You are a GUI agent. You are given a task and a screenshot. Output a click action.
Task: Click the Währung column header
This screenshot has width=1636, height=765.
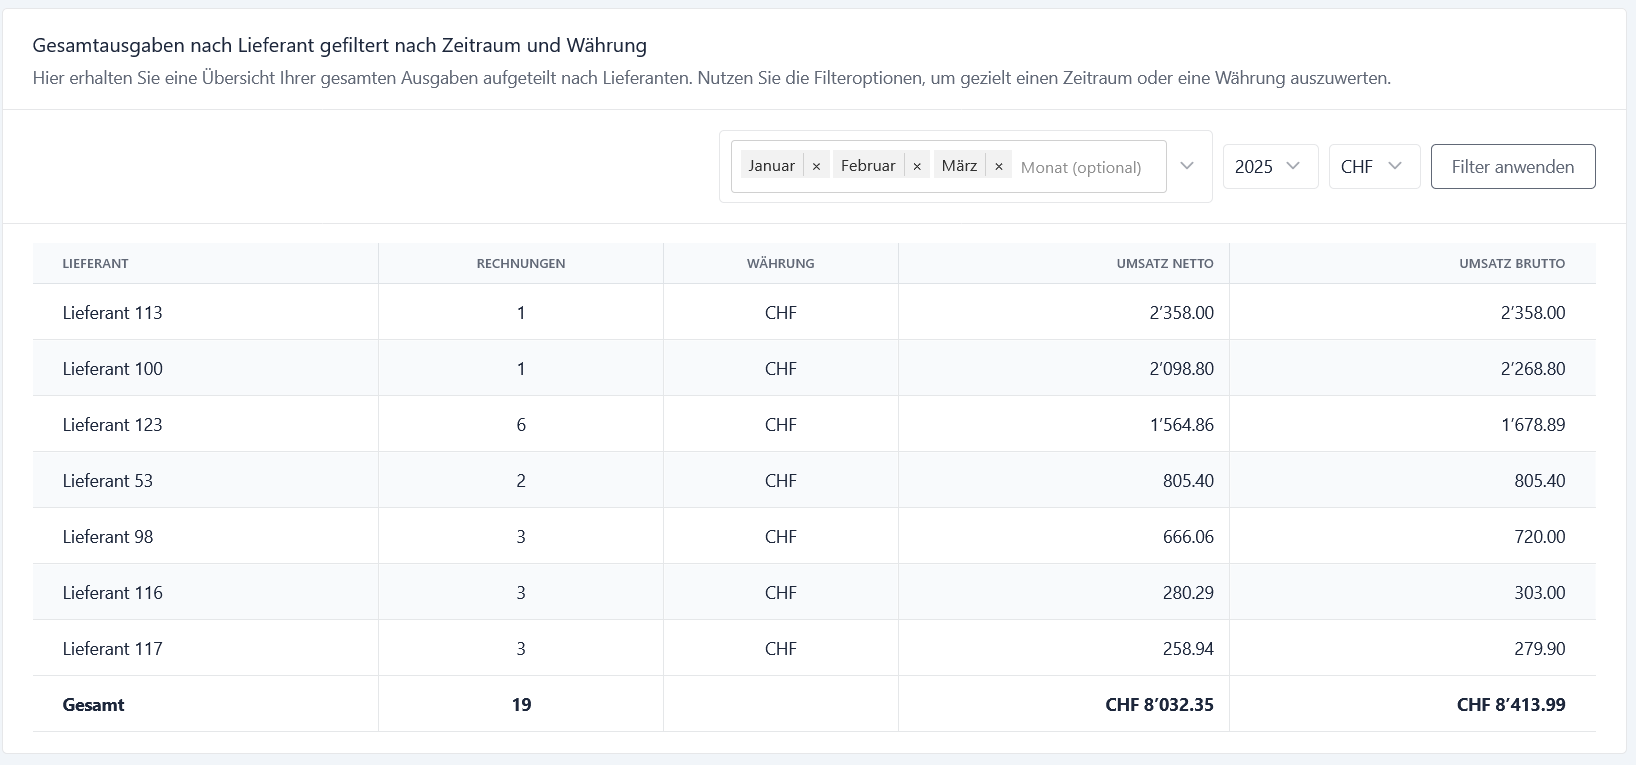(x=780, y=264)
